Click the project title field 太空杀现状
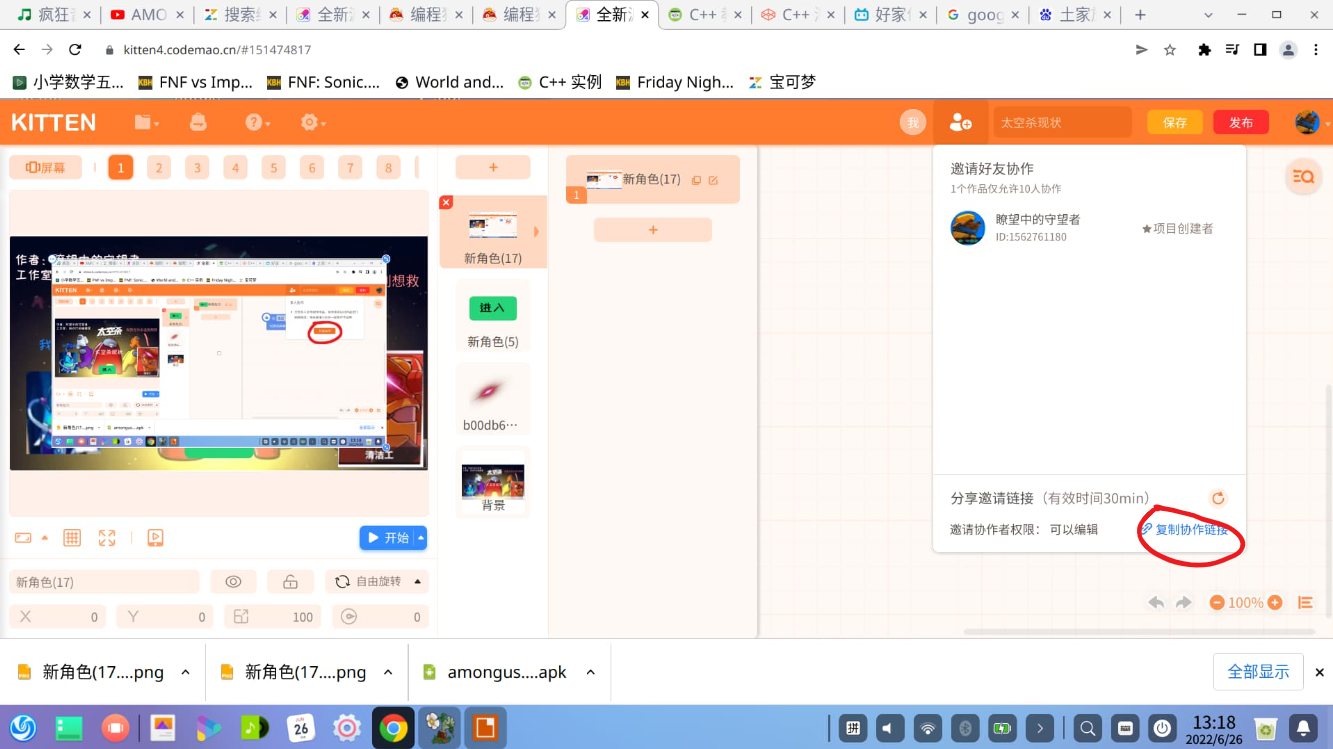The height and width of the screenshot is (749, 1333). pos(1062,122)
